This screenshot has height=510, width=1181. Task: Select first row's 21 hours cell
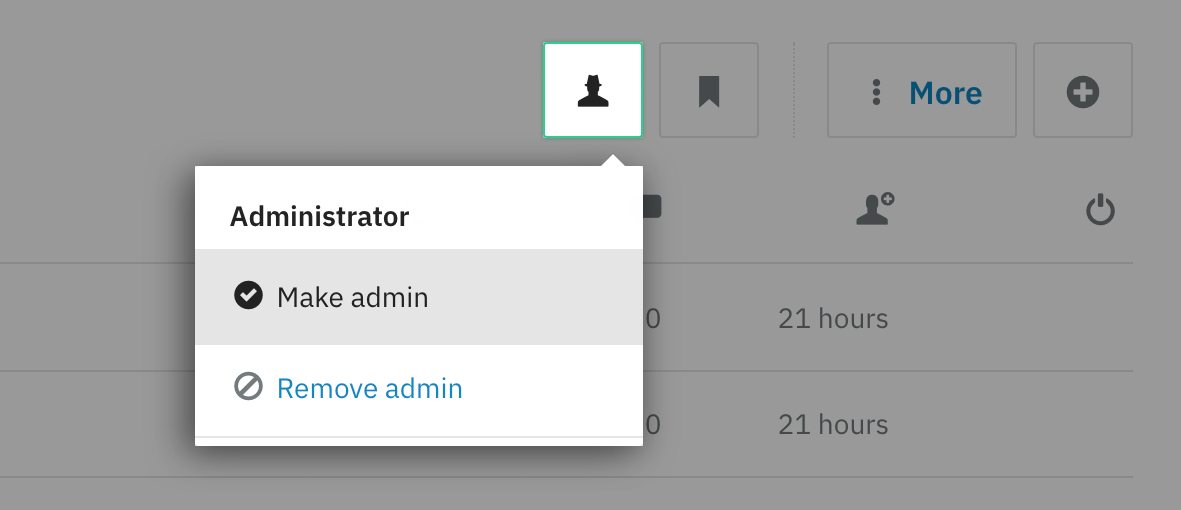pyautogui.click(x=833, y=319)
